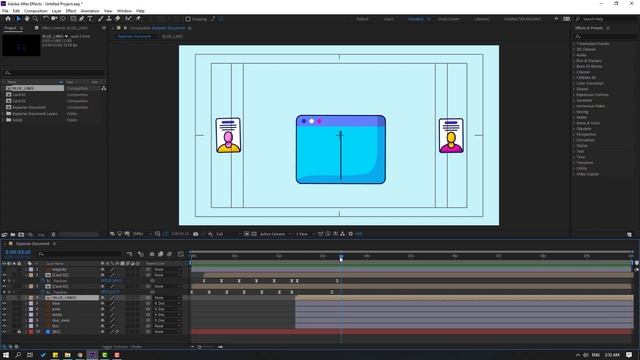Open the Composition menu
Image resolution: width=640 pixels, height=360 pixels.
click(36, 11)
